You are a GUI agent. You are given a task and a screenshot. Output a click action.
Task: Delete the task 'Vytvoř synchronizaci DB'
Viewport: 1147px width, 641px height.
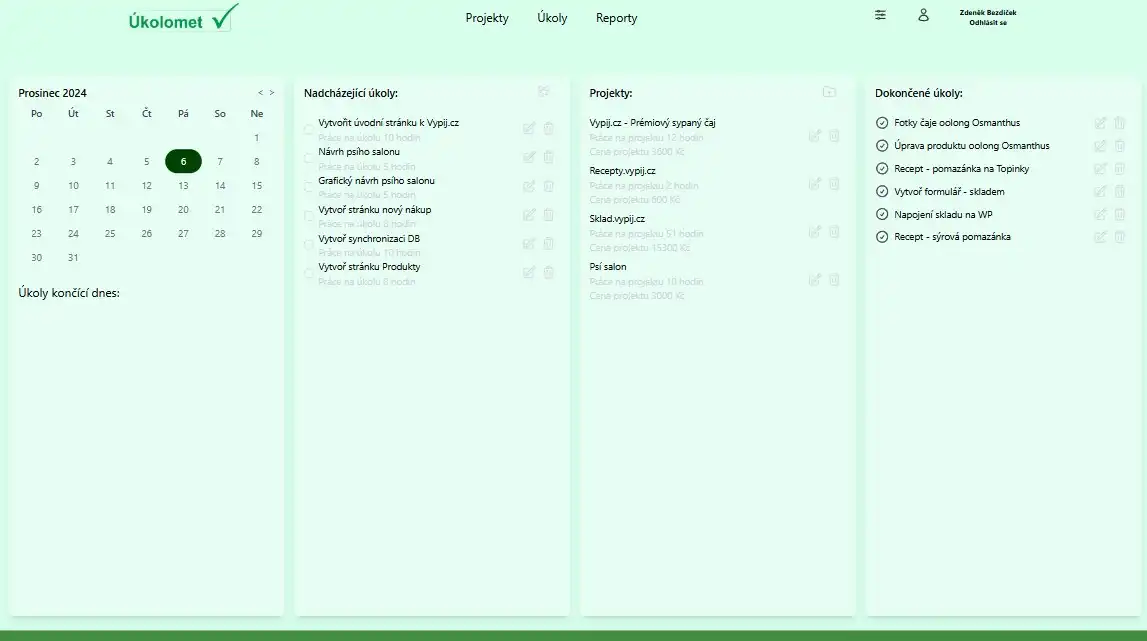548,244
